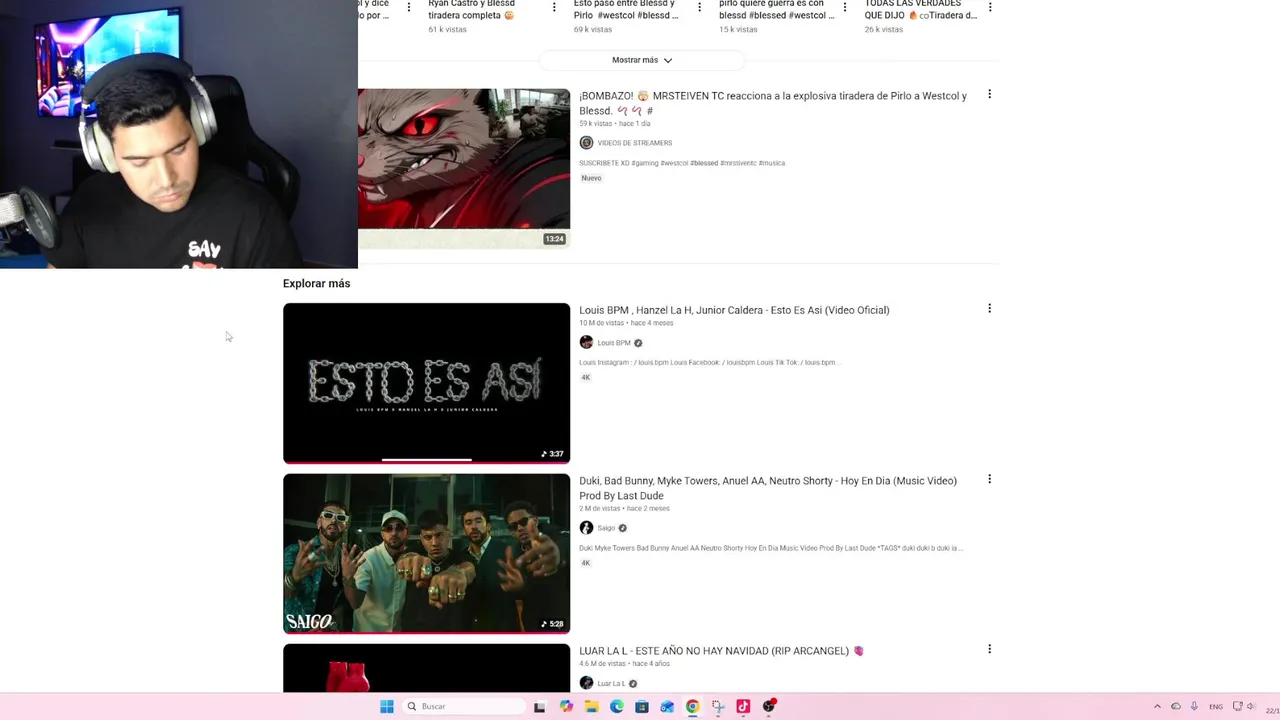The image size is (1280, 720).
Task: Open options for the cut-off leftmost short
Action: pos(408,7)
